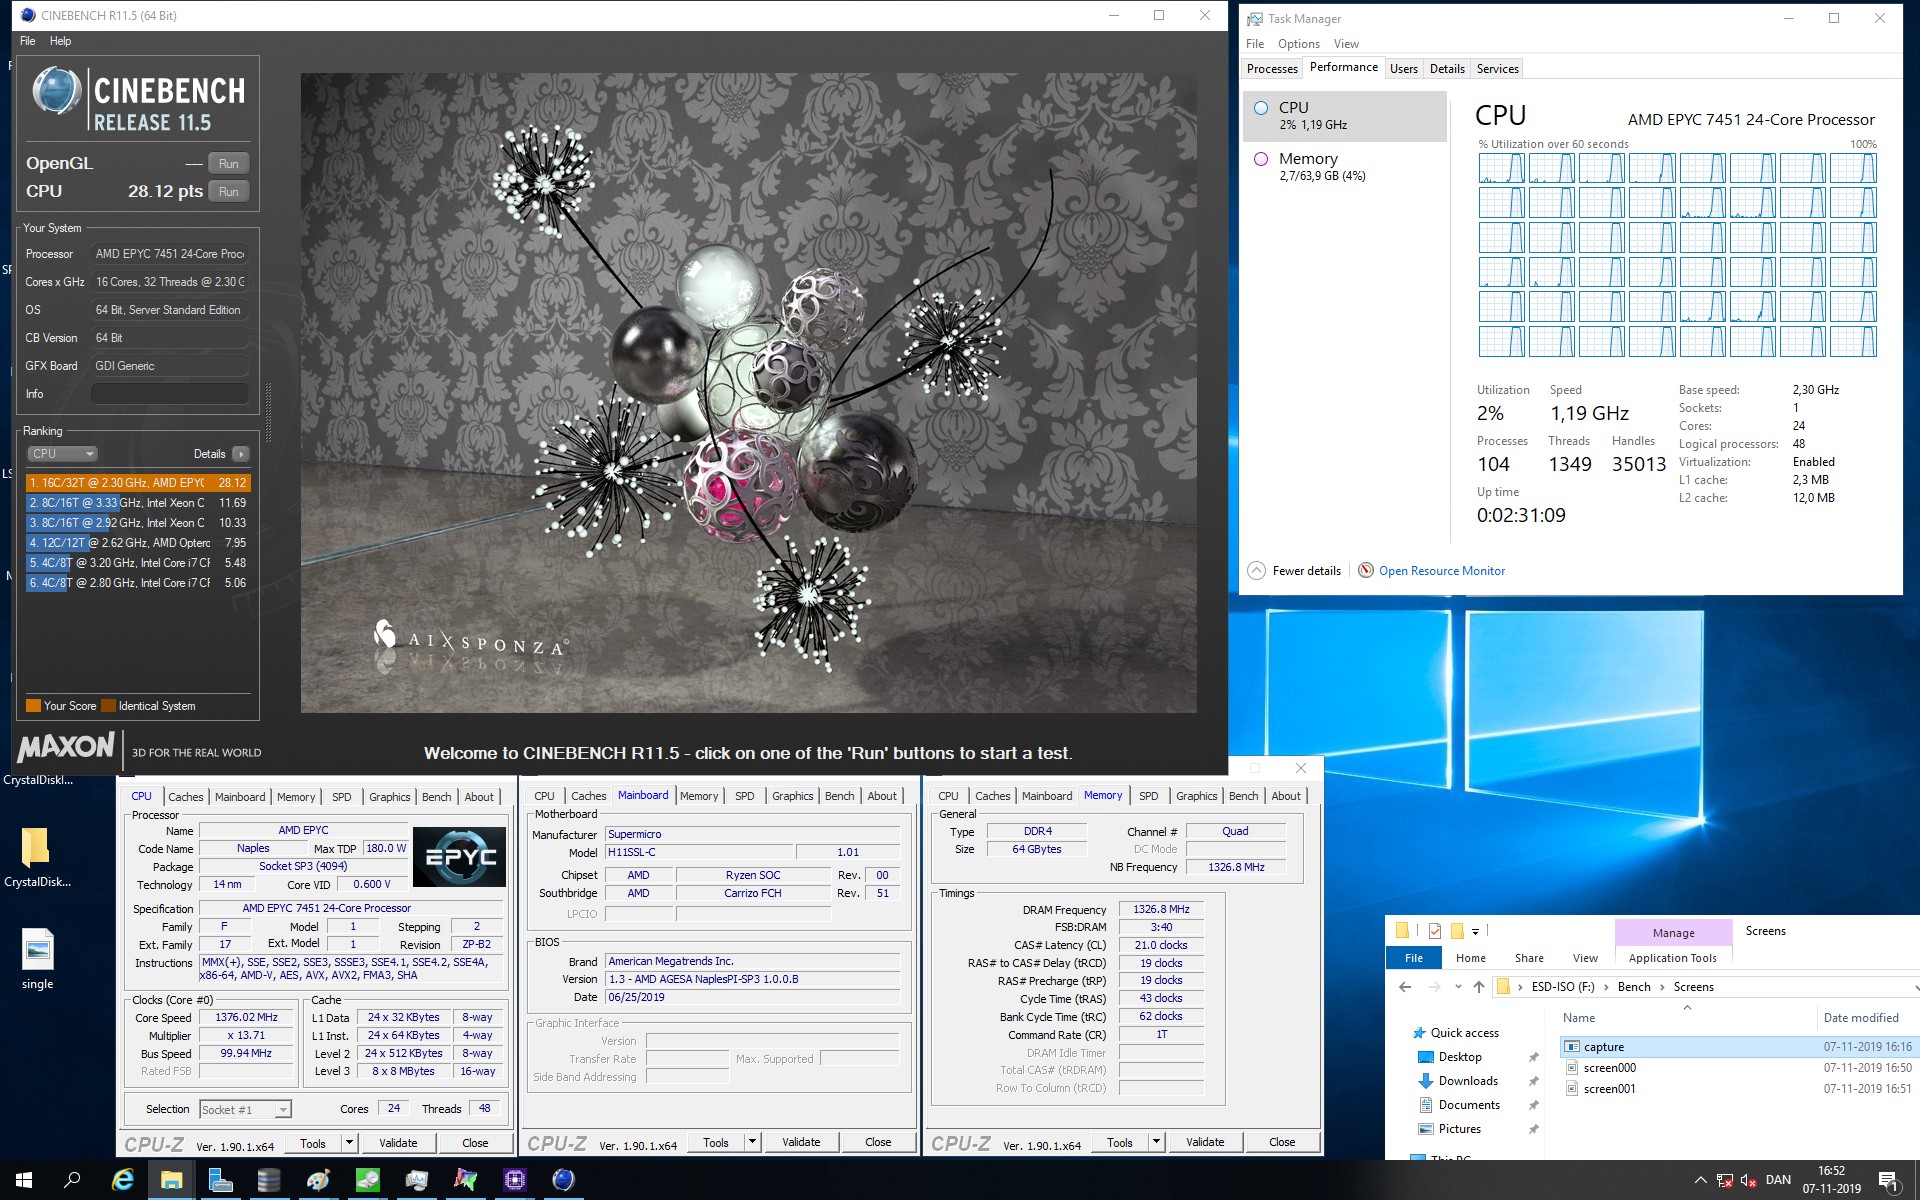Open the green disk benchmark taskbar icon
Image resolution: width=1920 pixels, height=1200 pixels.
(x=368, y=1180)
